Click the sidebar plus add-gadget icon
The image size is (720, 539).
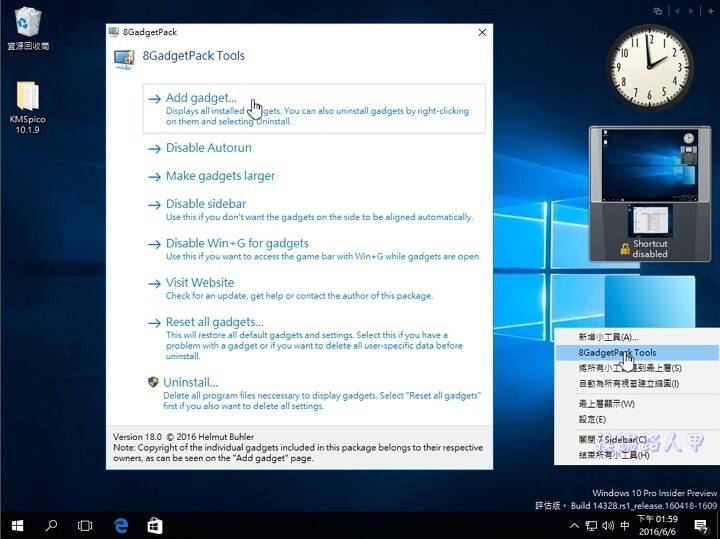click(x=710, y=11)
